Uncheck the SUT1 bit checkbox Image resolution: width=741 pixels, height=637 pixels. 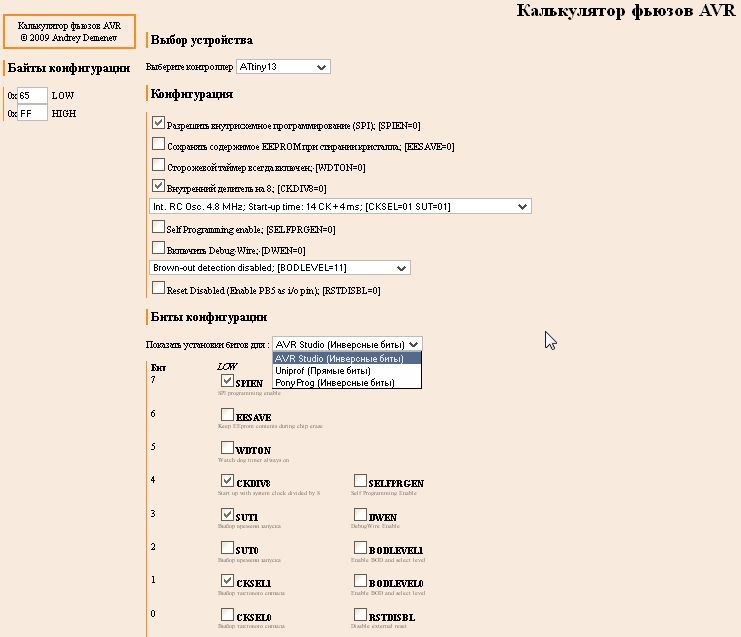pyautogui.click(x=227, y=514)
